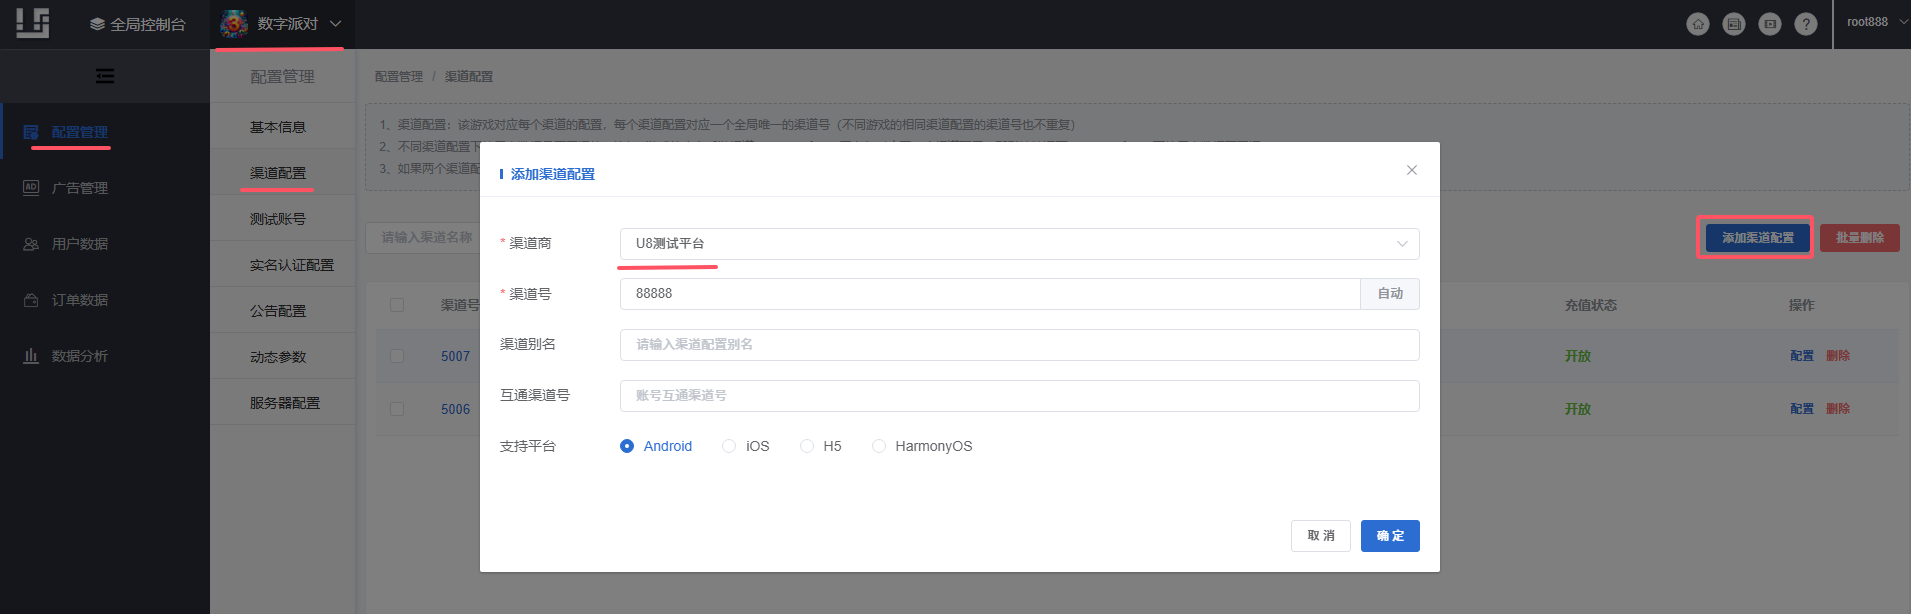Go to 实名认证配置 submenu item
Screen dimensions: 1911x614
tap(292, 265)
